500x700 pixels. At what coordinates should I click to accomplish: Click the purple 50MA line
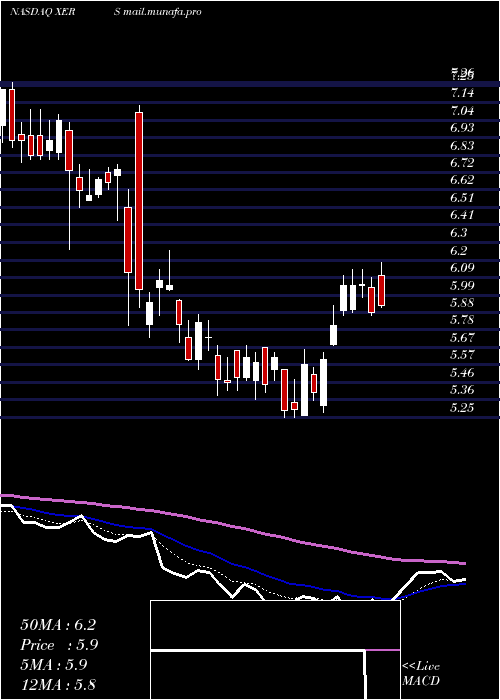[x=232, y=526]
